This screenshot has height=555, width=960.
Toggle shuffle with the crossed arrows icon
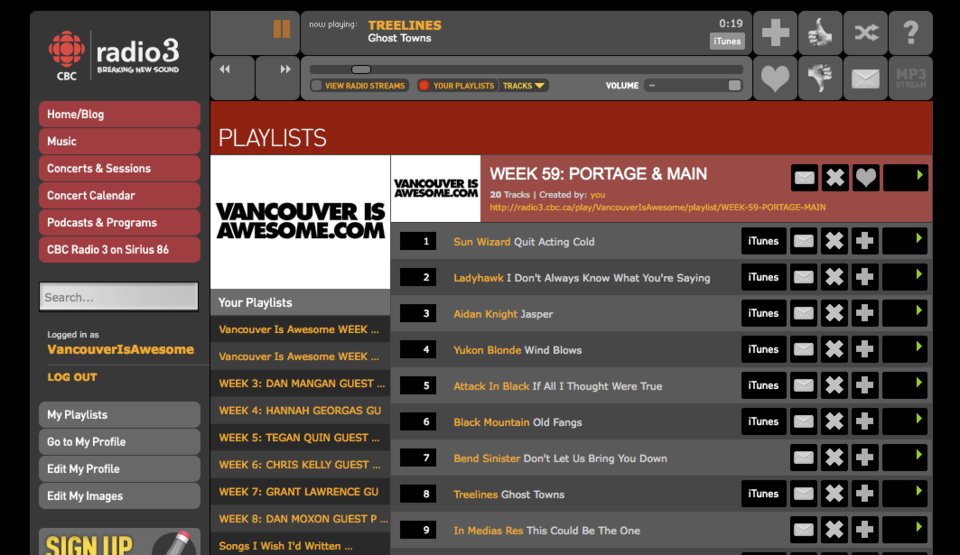coord(866,32)
